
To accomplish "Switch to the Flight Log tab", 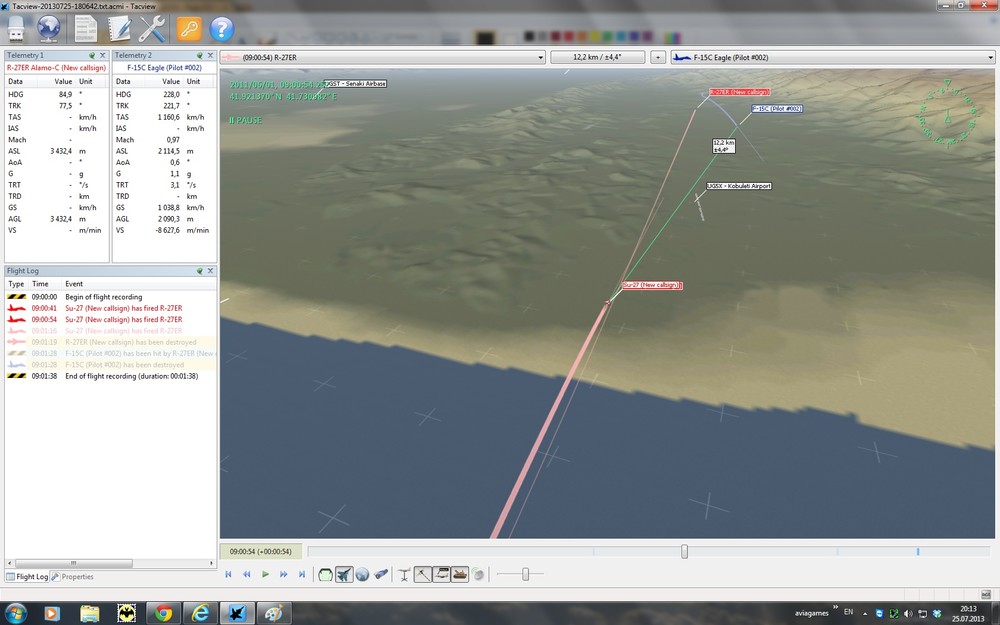I will pos(27,577).
